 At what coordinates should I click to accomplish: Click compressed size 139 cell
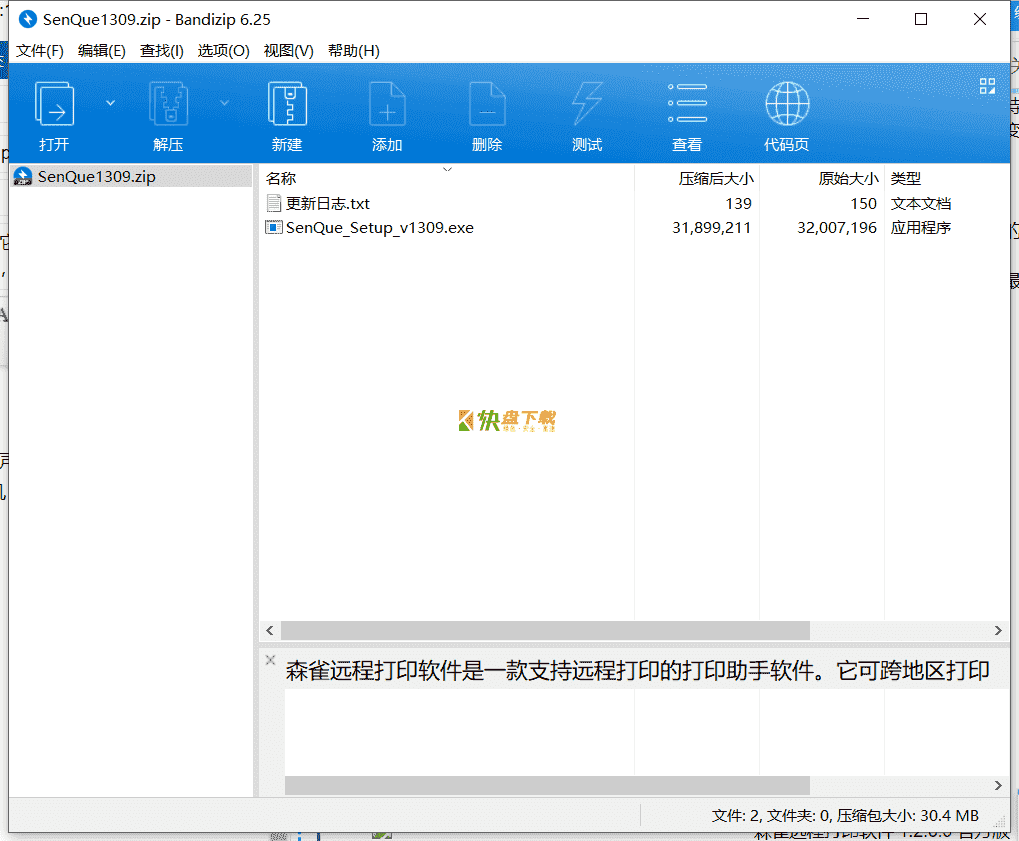(x=738, y=203)
